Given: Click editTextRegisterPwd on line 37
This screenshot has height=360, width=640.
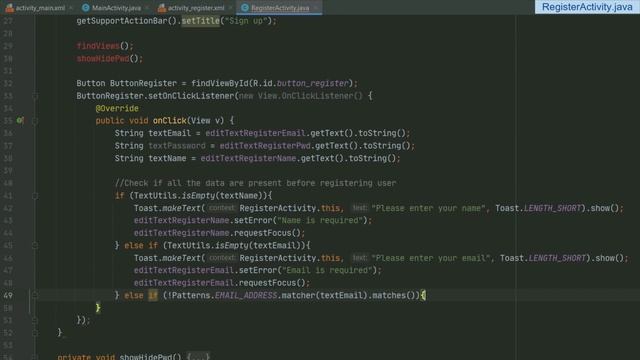Looking at the screenshot, I should [x=265, y=146].
